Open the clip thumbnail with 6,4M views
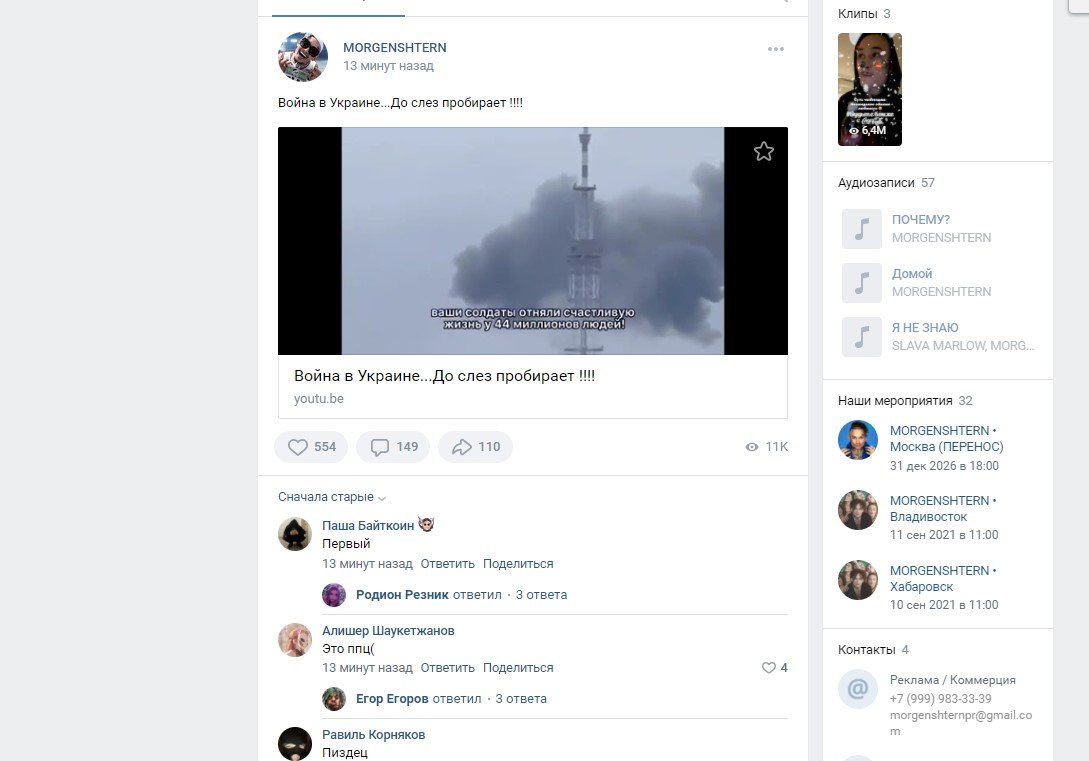This screenshot has width=1089, height=761. tap(869, 89)
